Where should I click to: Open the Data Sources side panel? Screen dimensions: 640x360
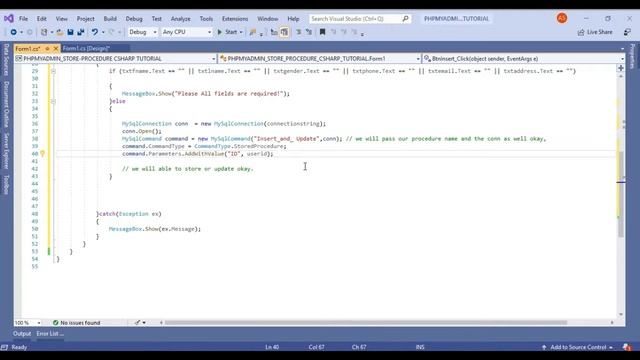click(6, 60)
